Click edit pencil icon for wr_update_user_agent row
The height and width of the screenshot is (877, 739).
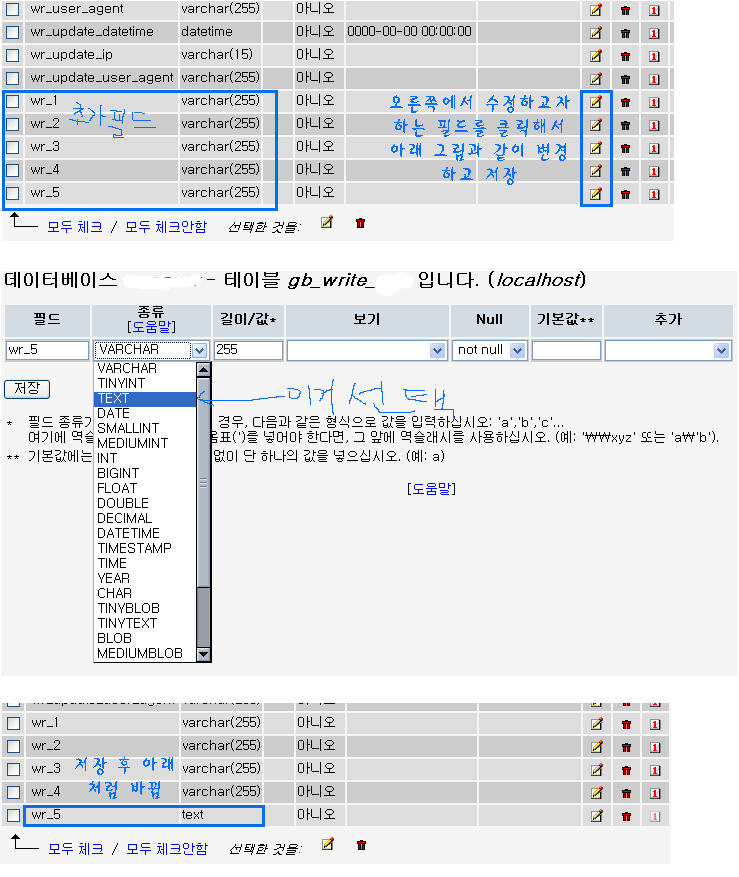click(x=596, y=79)
